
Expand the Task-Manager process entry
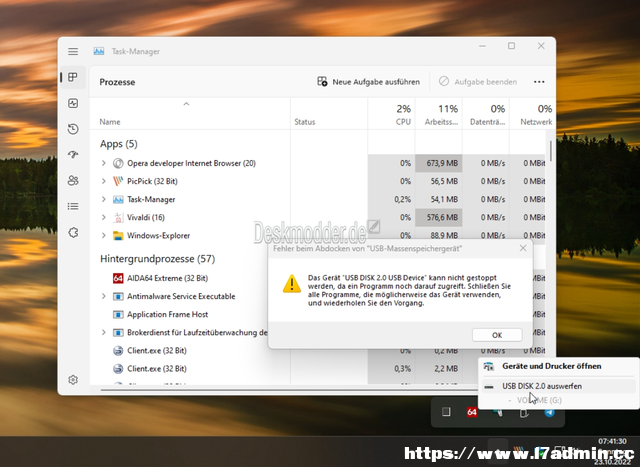[x=104, y=199]
